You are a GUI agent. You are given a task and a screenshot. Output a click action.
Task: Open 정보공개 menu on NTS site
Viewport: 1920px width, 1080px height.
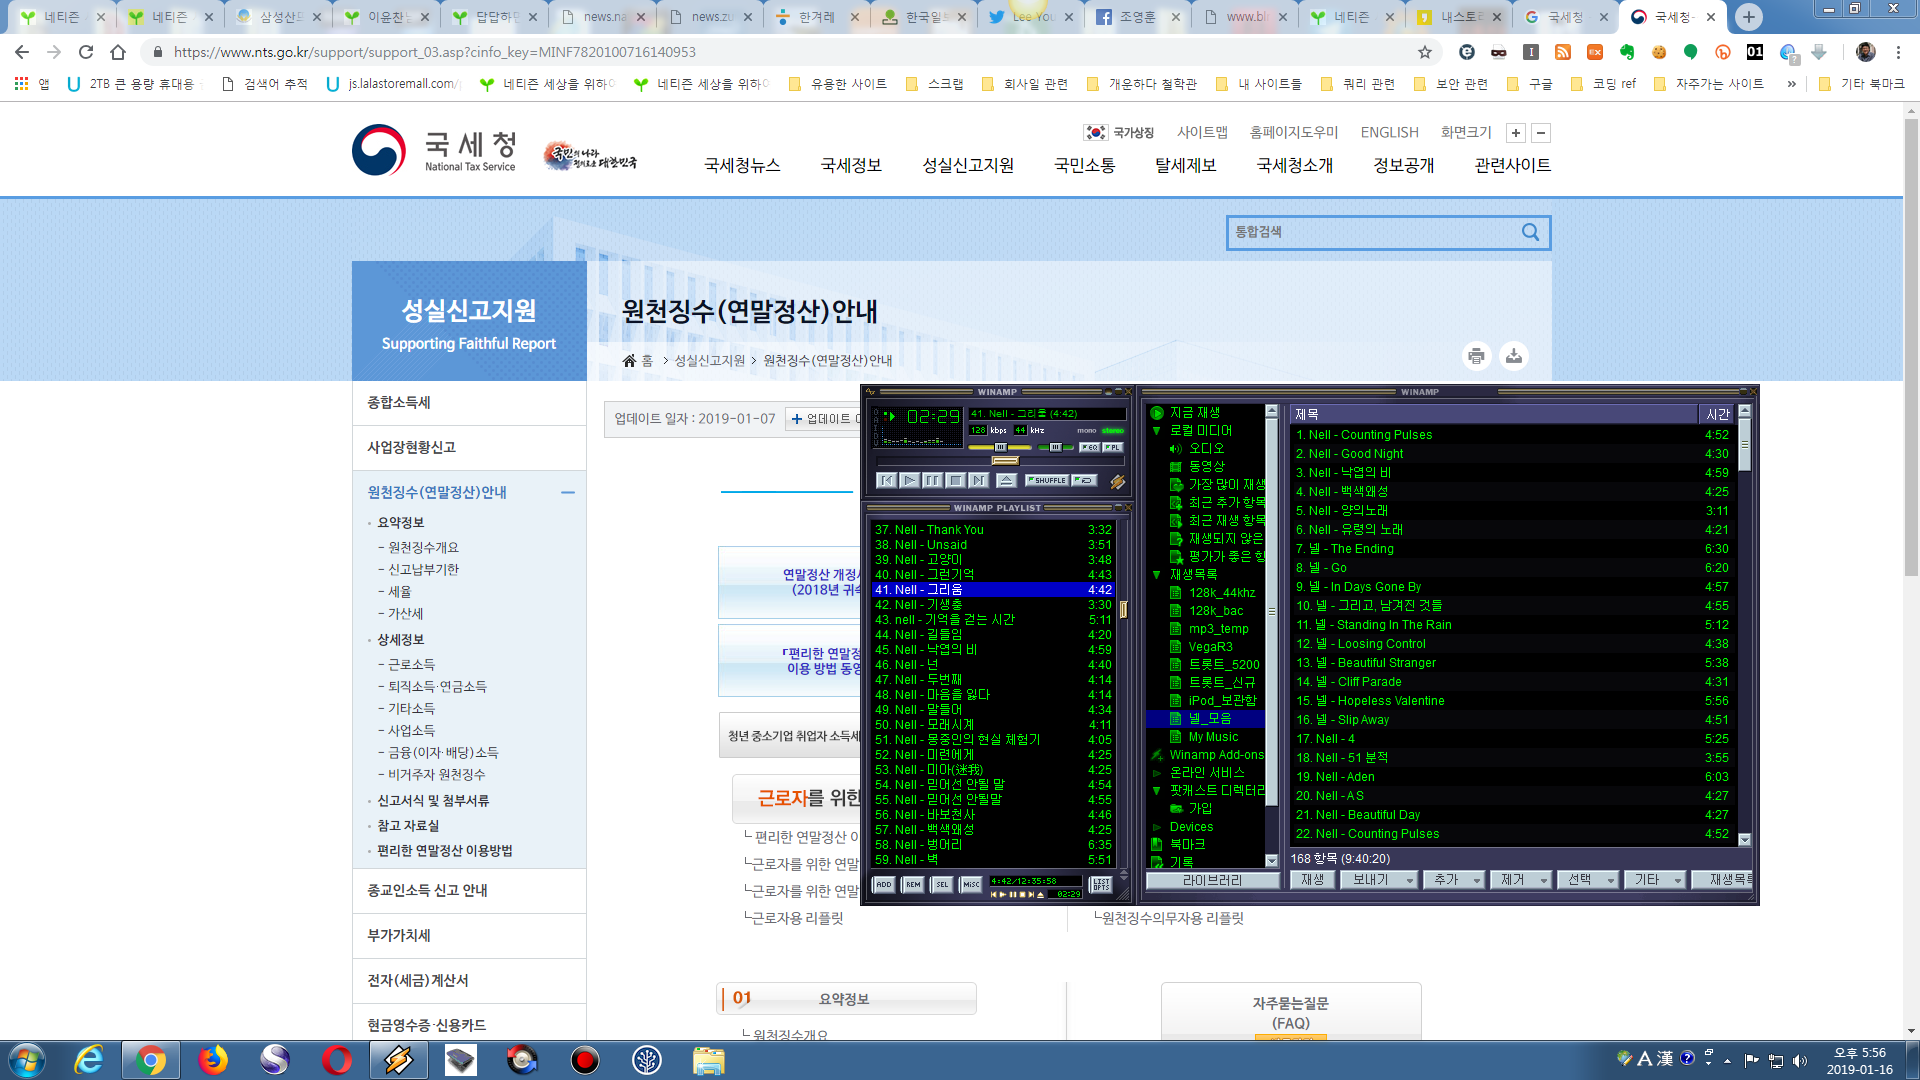tap(1404, 166)
